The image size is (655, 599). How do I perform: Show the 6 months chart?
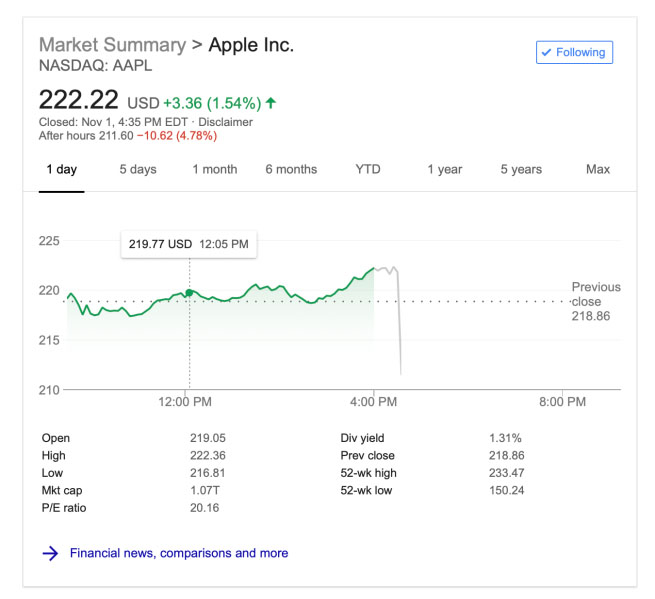pos(291,169)
